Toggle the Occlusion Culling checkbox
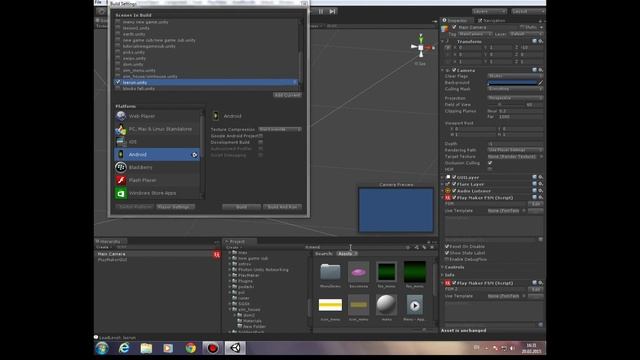640x360 pixels. tap(490, 163)
